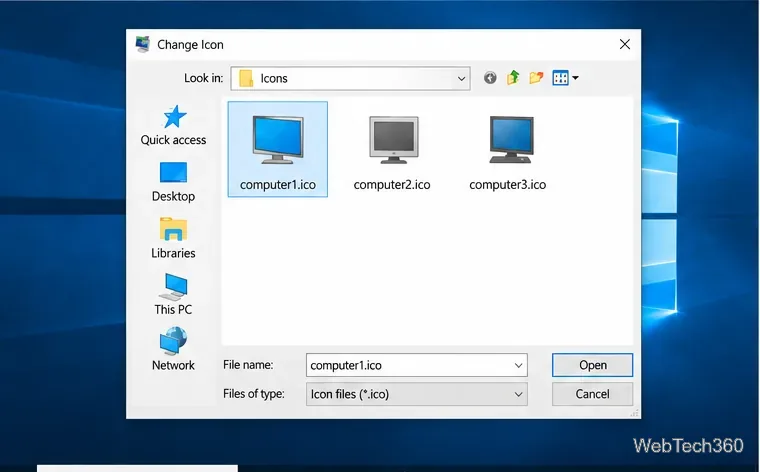The height and width of the screenshot is (472, 760).
Task: Expand the Look in folder dropdown
Action: (461, 79)
